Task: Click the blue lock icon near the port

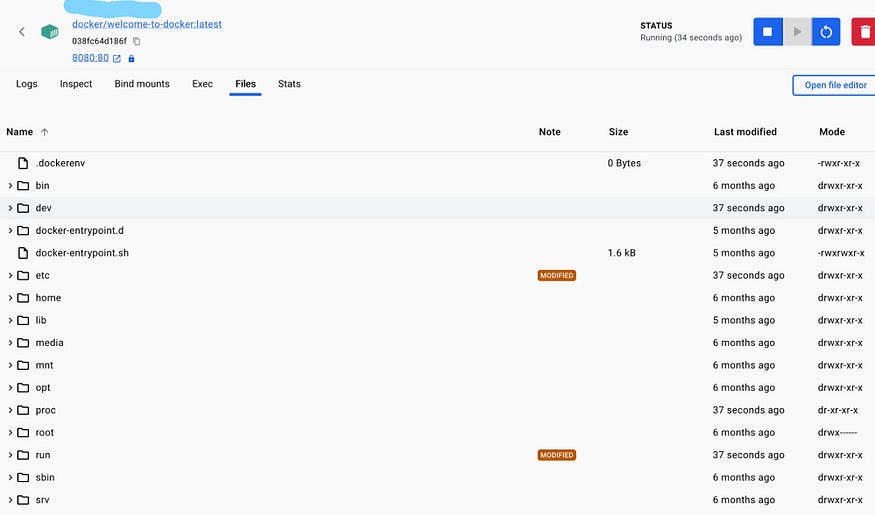Action: 132,59
